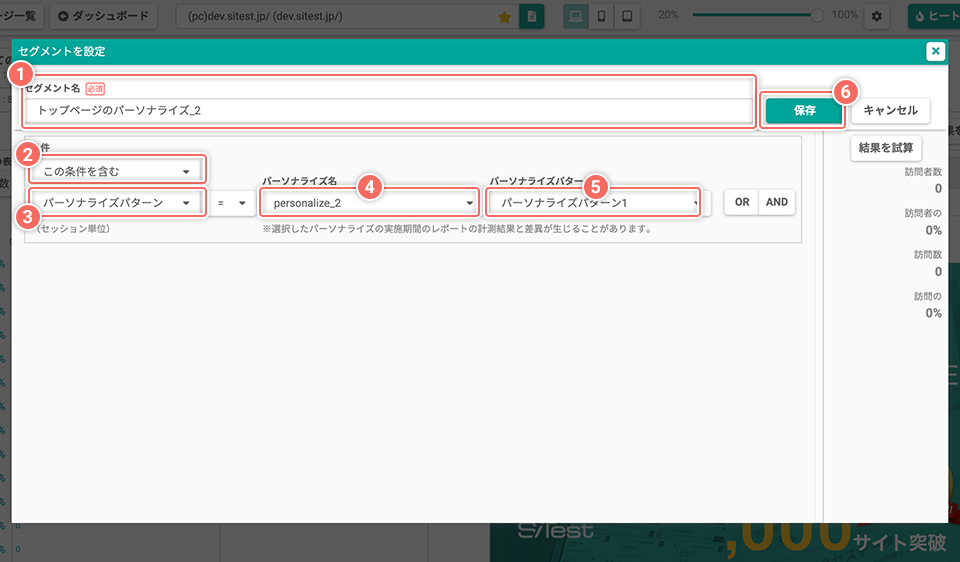
Task: Close the segment settings dialog
Action: pos(935,51)
